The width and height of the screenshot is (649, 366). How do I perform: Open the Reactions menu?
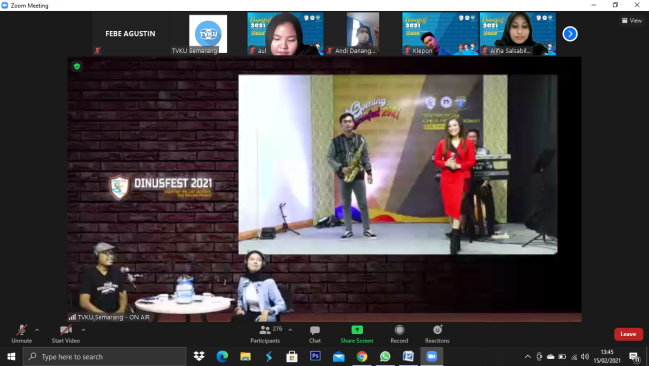click(x=437, y=334)
